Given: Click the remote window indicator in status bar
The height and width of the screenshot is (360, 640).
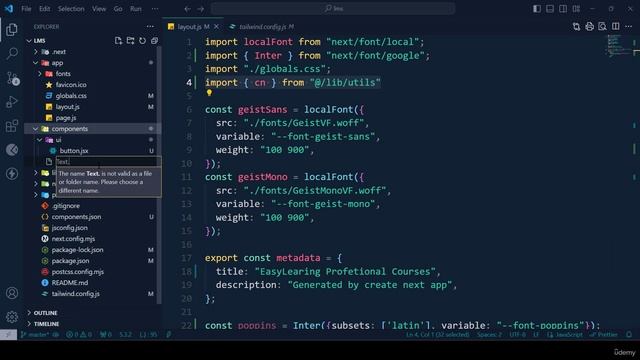Looking at the screenshot, I should [x=8, y=334].
